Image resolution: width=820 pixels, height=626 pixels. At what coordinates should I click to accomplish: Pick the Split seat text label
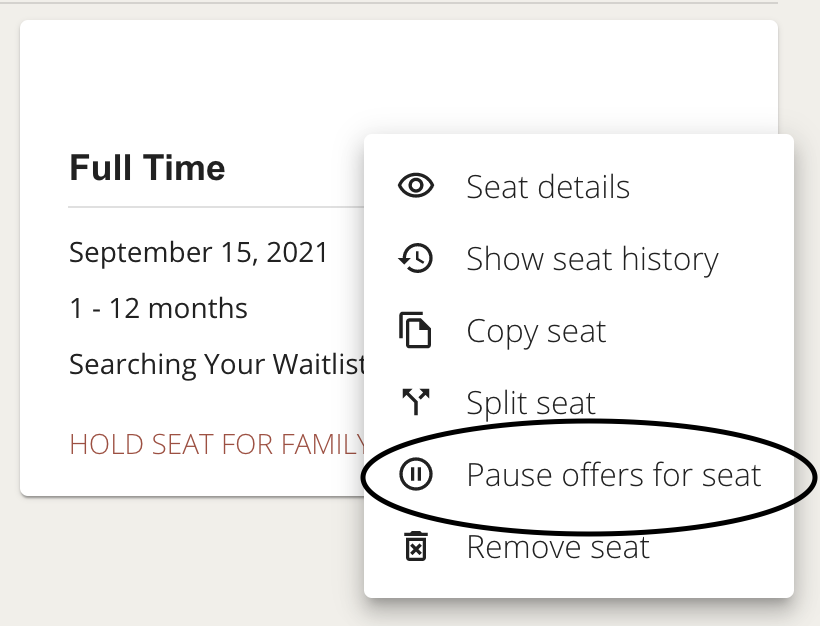click(x=531, y=403)
